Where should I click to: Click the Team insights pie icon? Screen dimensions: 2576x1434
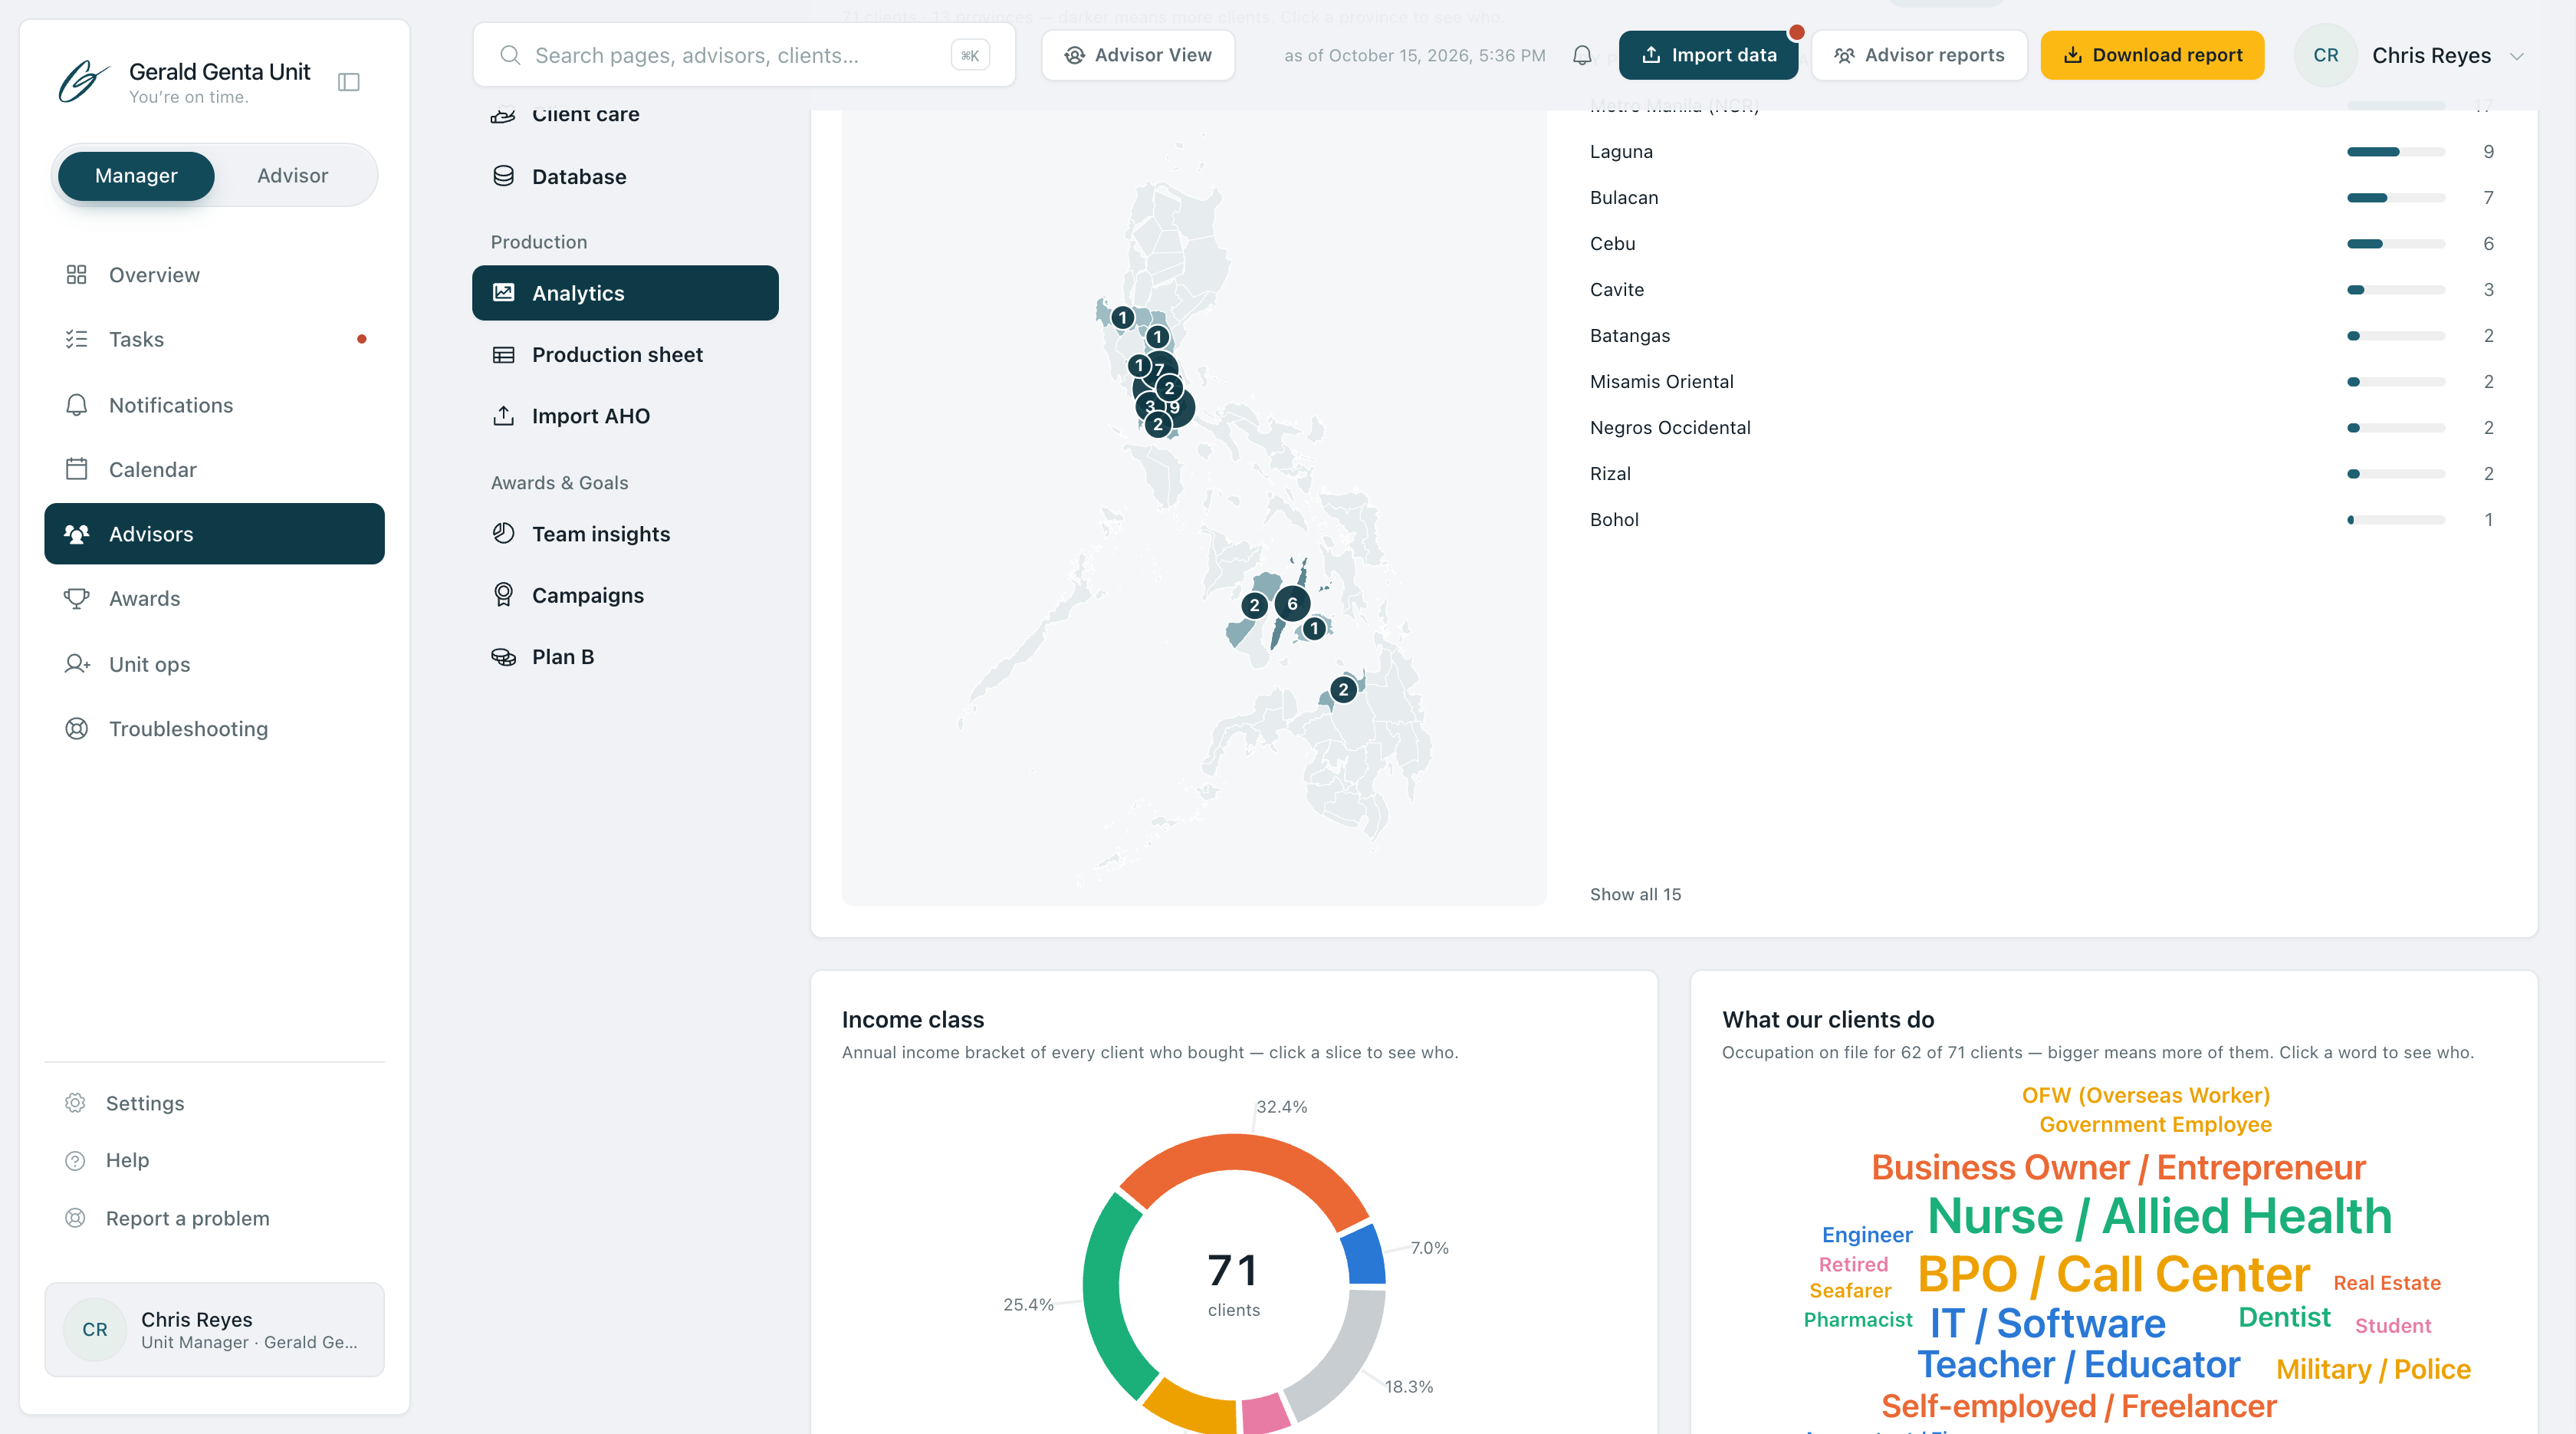[x=503, y=534]
